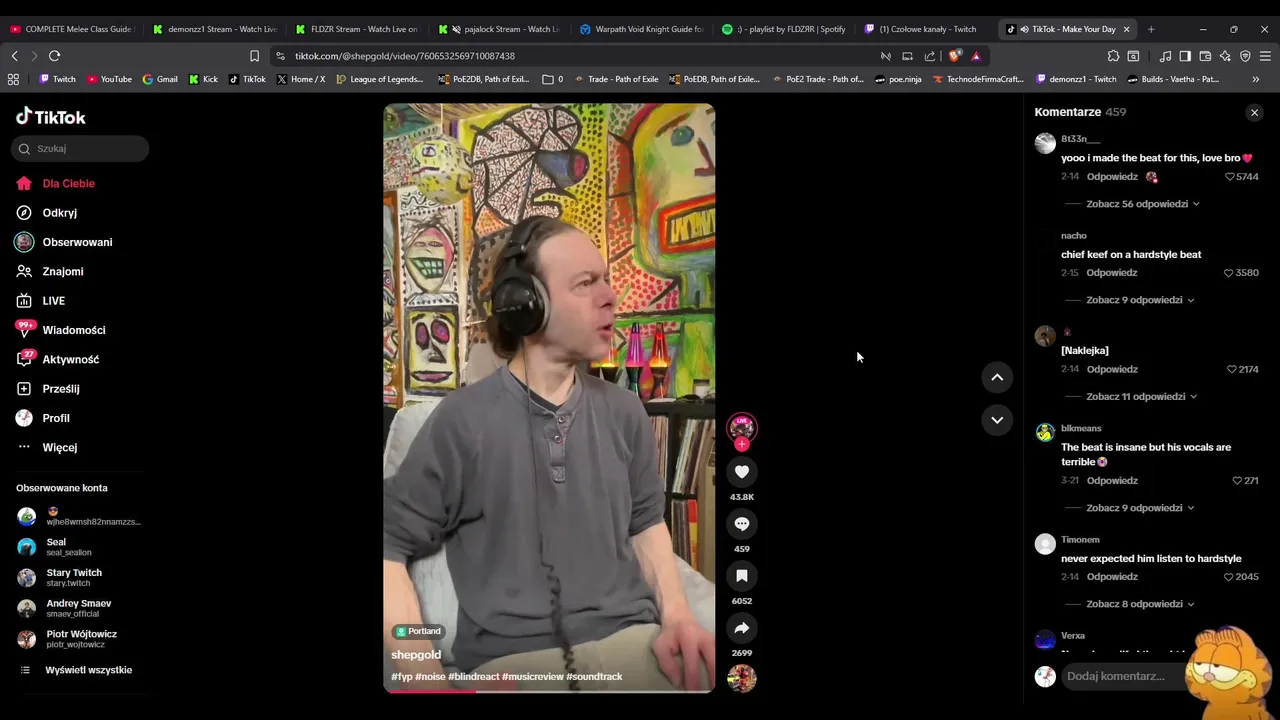Click the Dodaj komentarz input field
The height and width of the screenshot is (720, 1280).
[x=1125, y=676]
